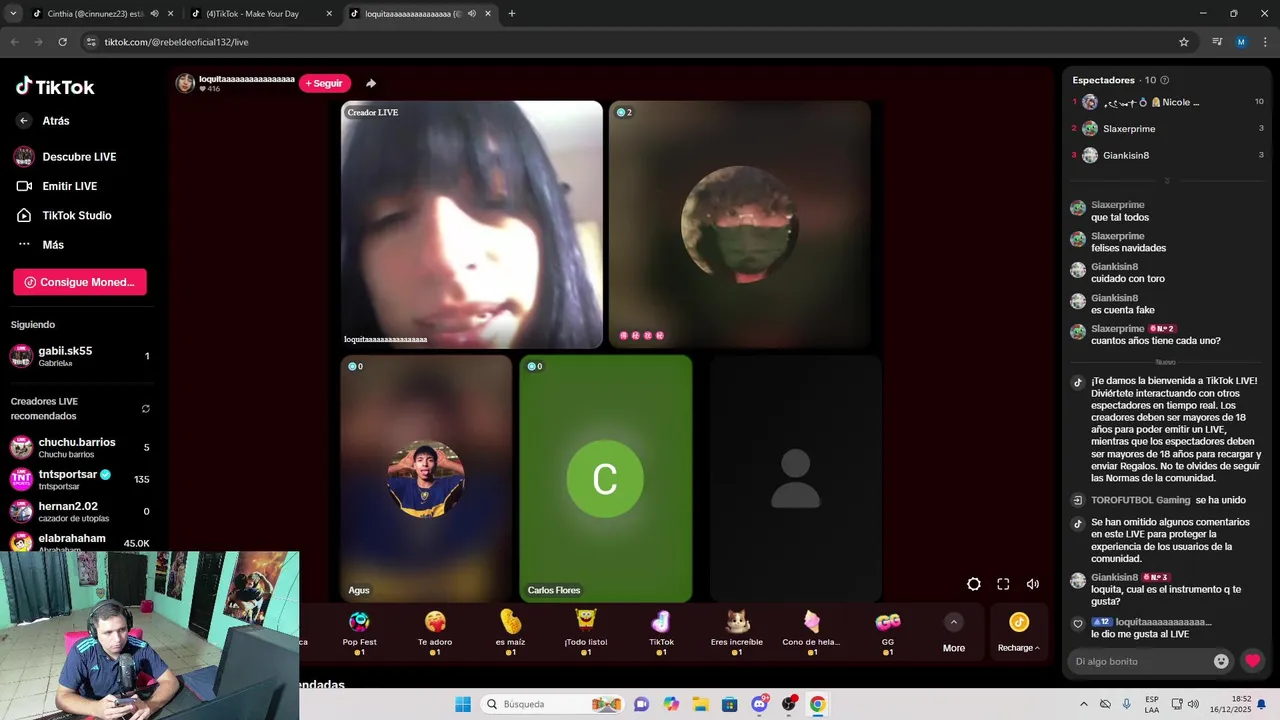Expand the Recharge coins panel
The width and height of the screenshot is (1280, 720).
[1019, 633]
